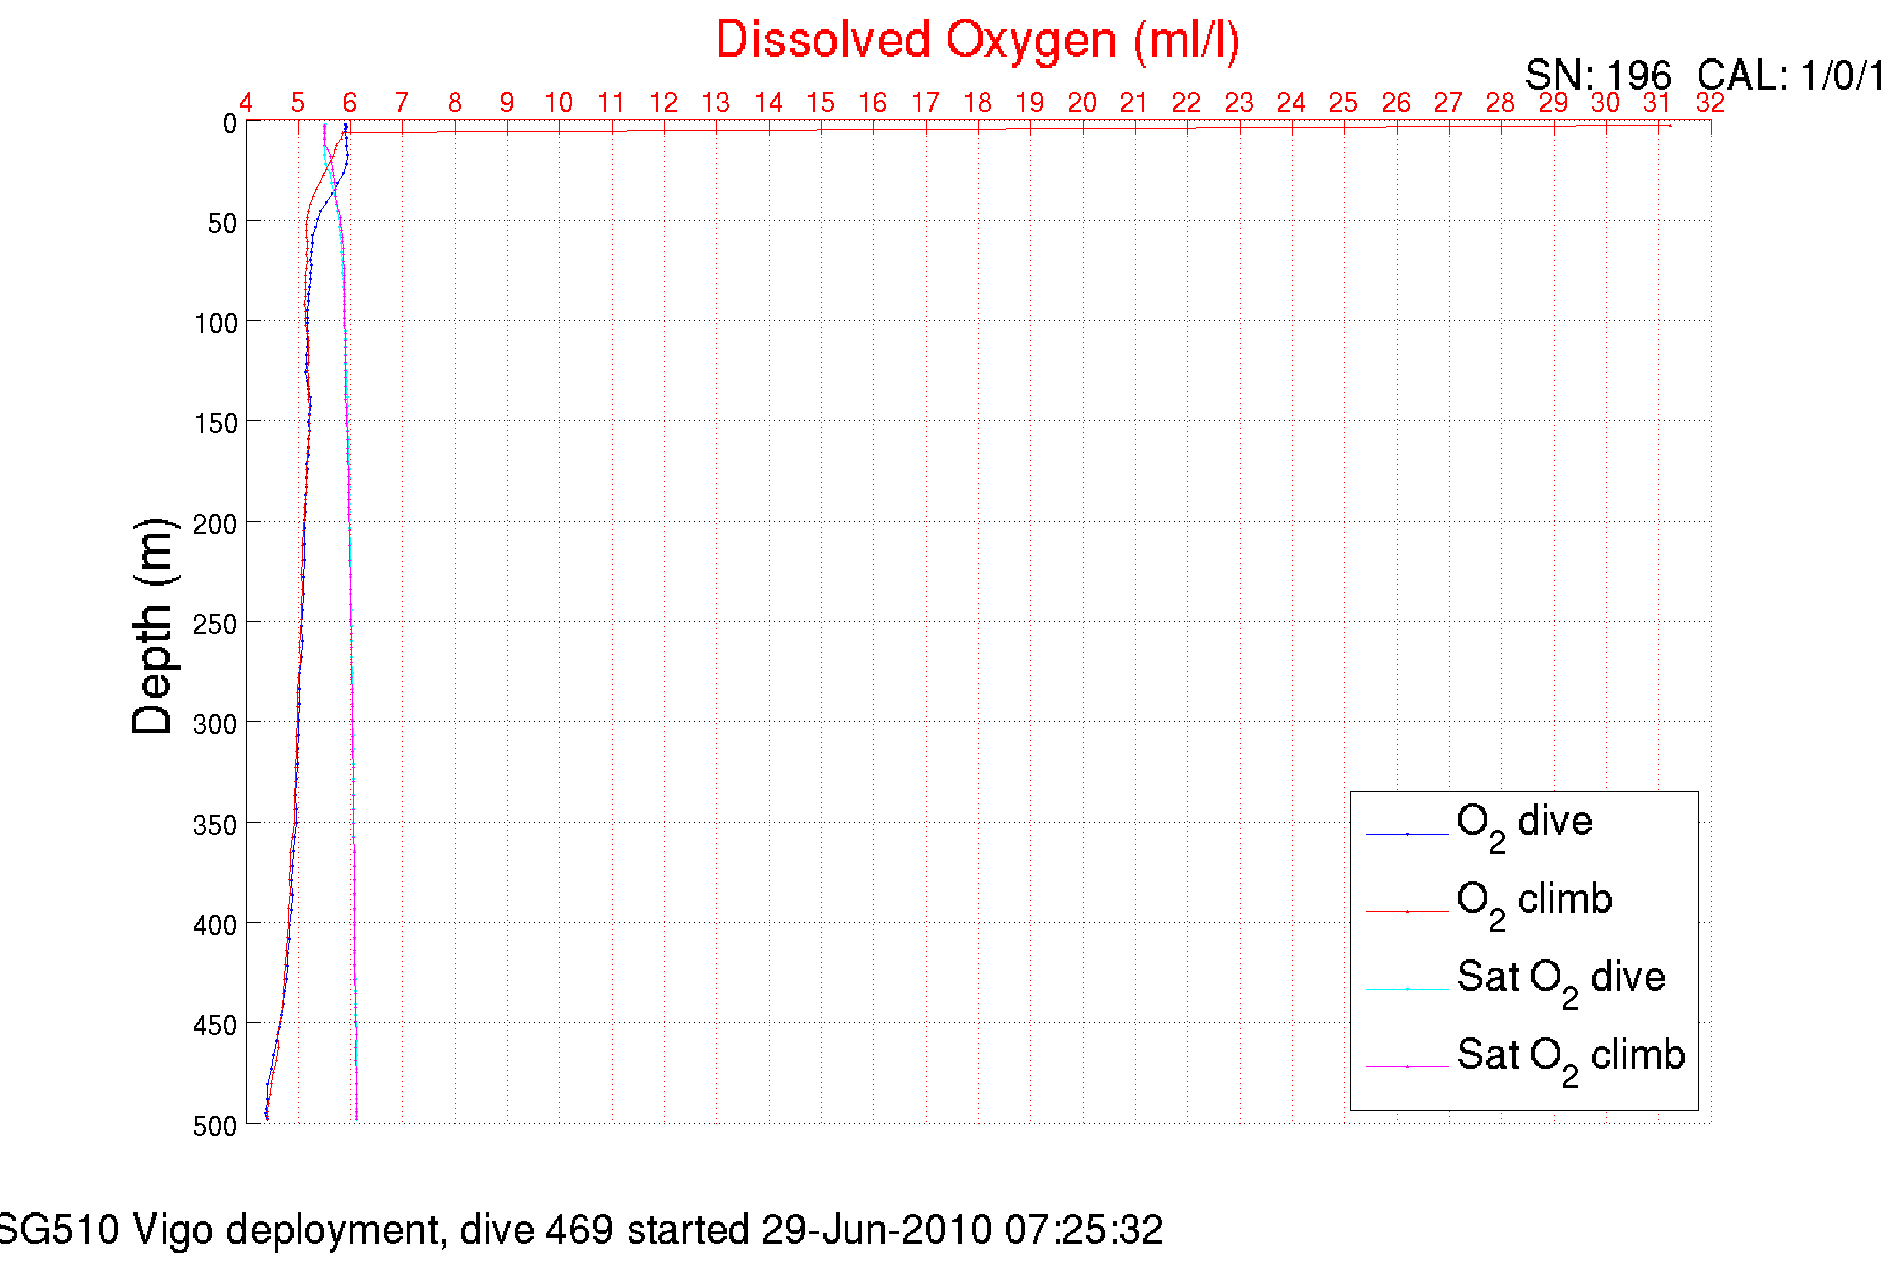Click the x-axis tick label '17'

tap(925, 103)
